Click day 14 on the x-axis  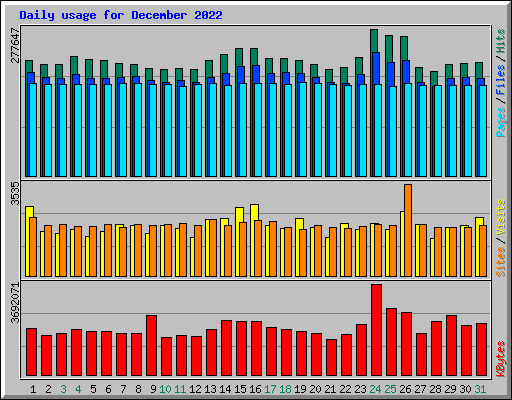(x=225, y=389)
